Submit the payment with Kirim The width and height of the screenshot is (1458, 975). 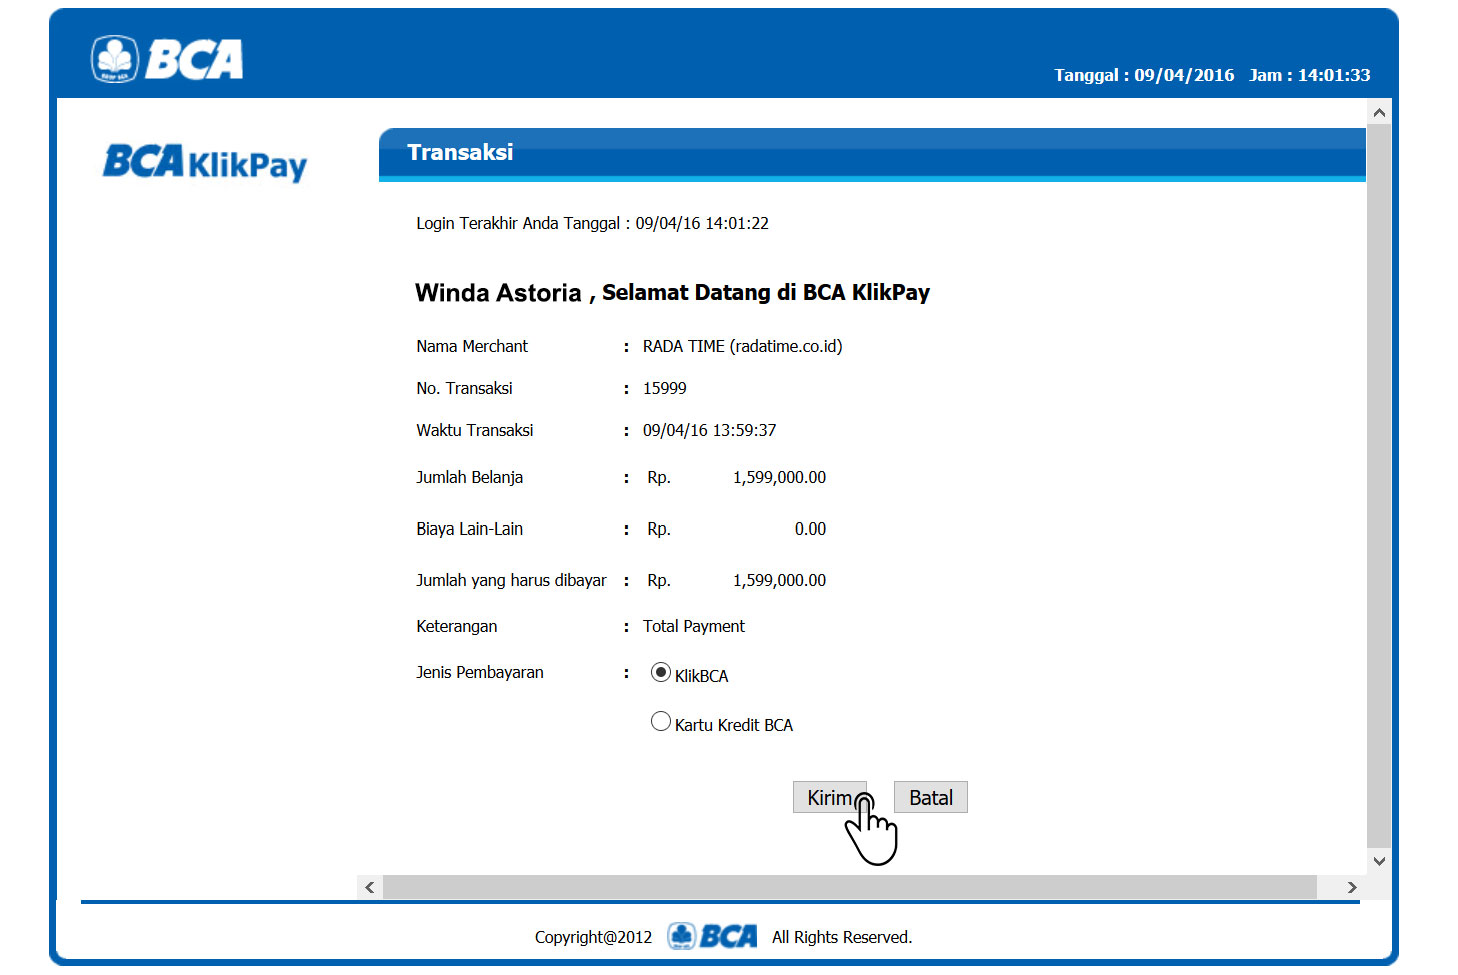[x=829, y=797]
